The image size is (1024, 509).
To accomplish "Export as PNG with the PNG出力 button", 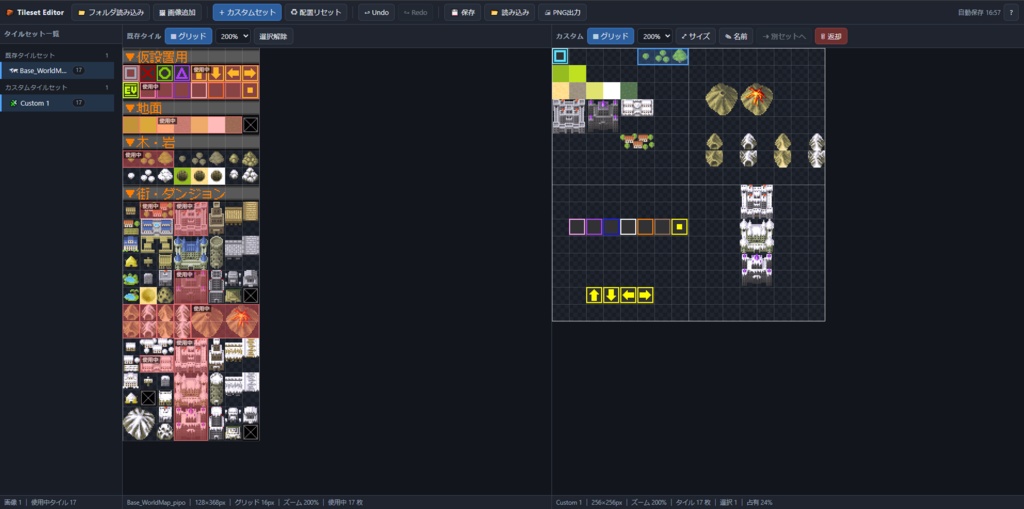I will (x=562, y=12).
